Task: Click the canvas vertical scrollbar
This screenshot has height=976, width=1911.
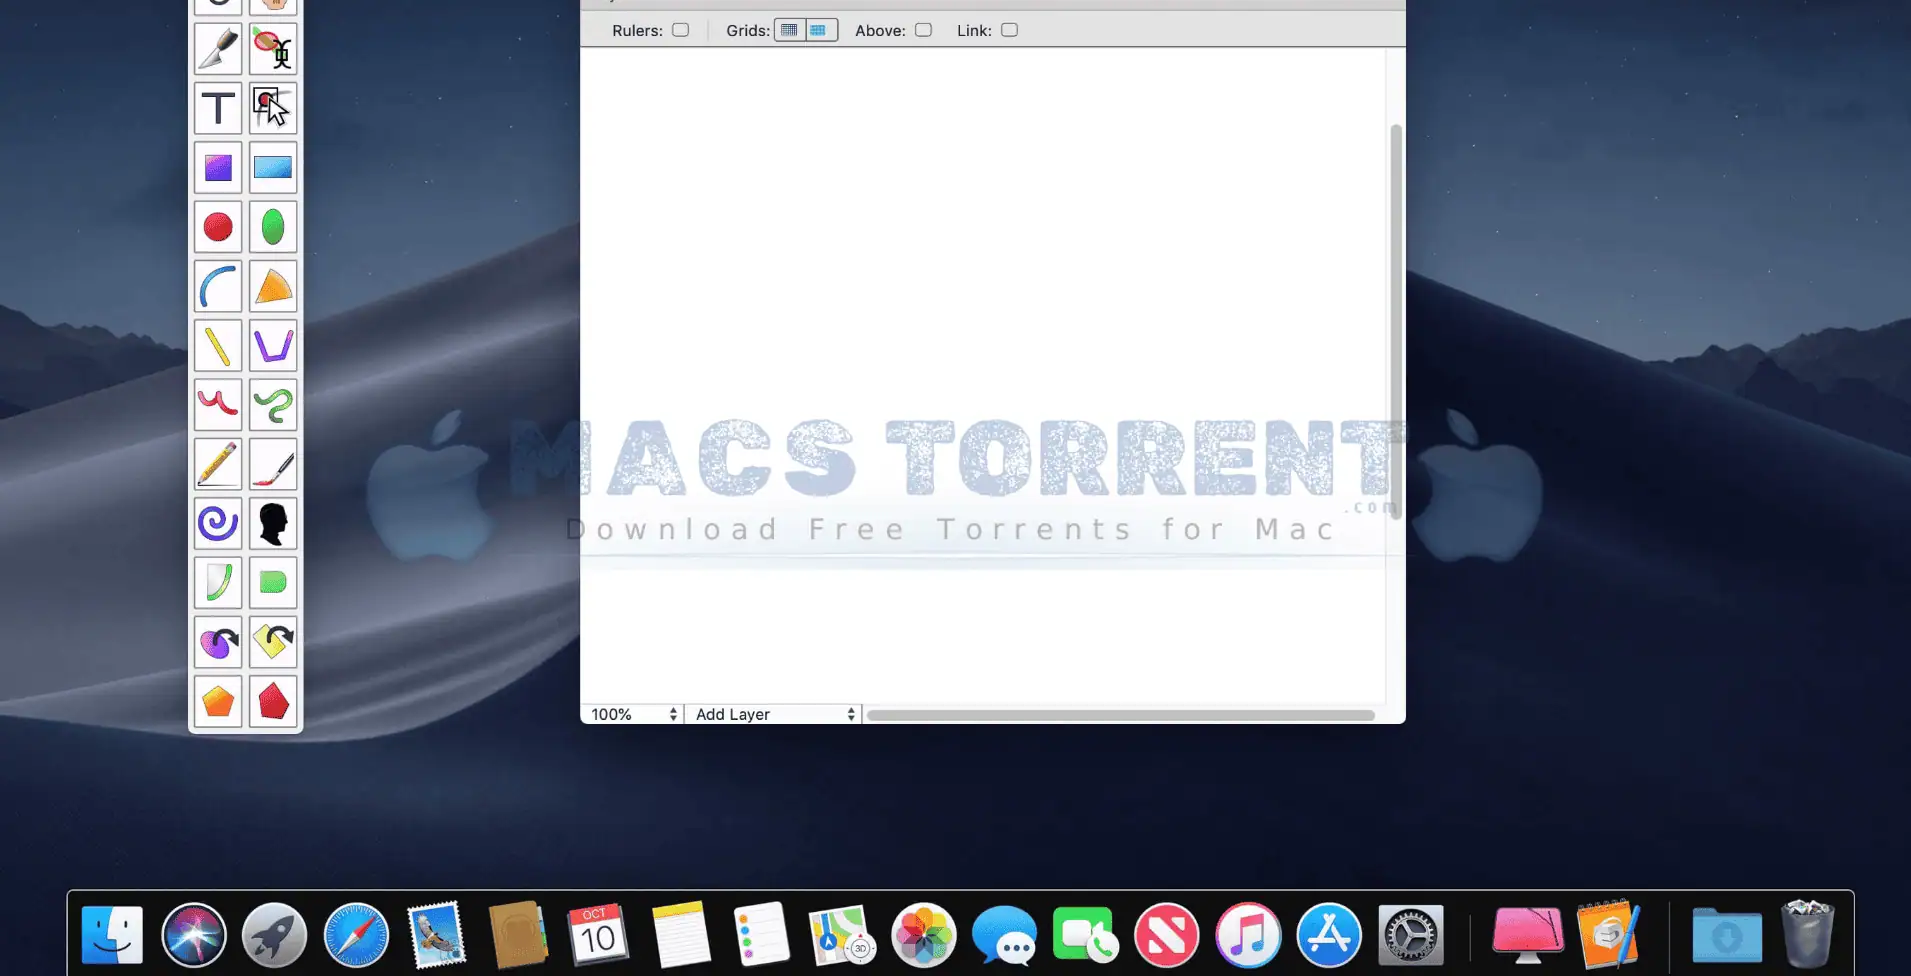Action: coord(1396,322)
